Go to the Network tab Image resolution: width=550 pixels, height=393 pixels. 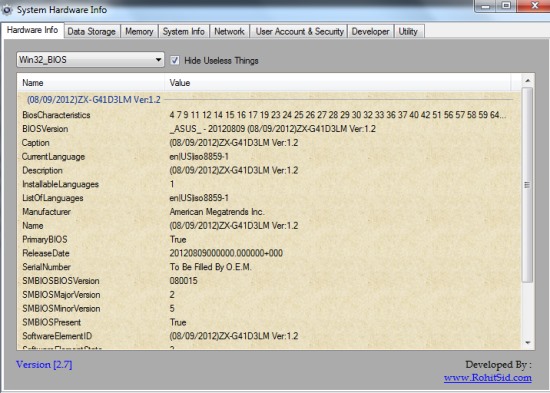(x=229, y=32)
